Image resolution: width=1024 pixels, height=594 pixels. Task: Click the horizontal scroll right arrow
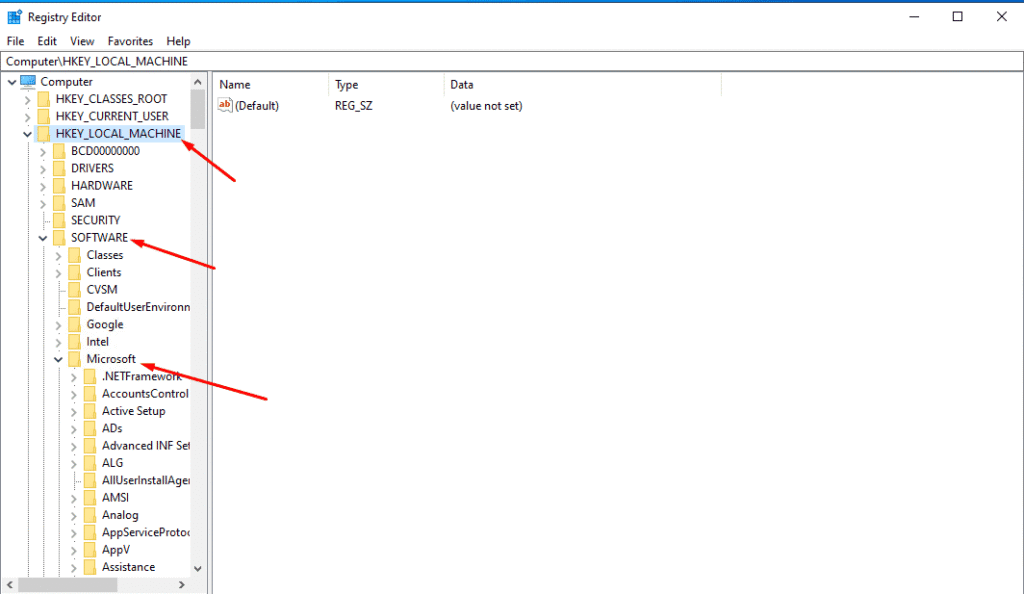tap(182, 585)
